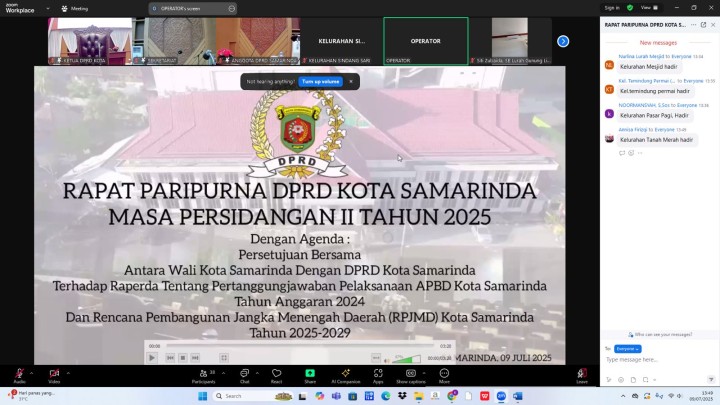Screen dimensions: 720x405
Task: Toggle Show captions
Action: coord(411,376)
